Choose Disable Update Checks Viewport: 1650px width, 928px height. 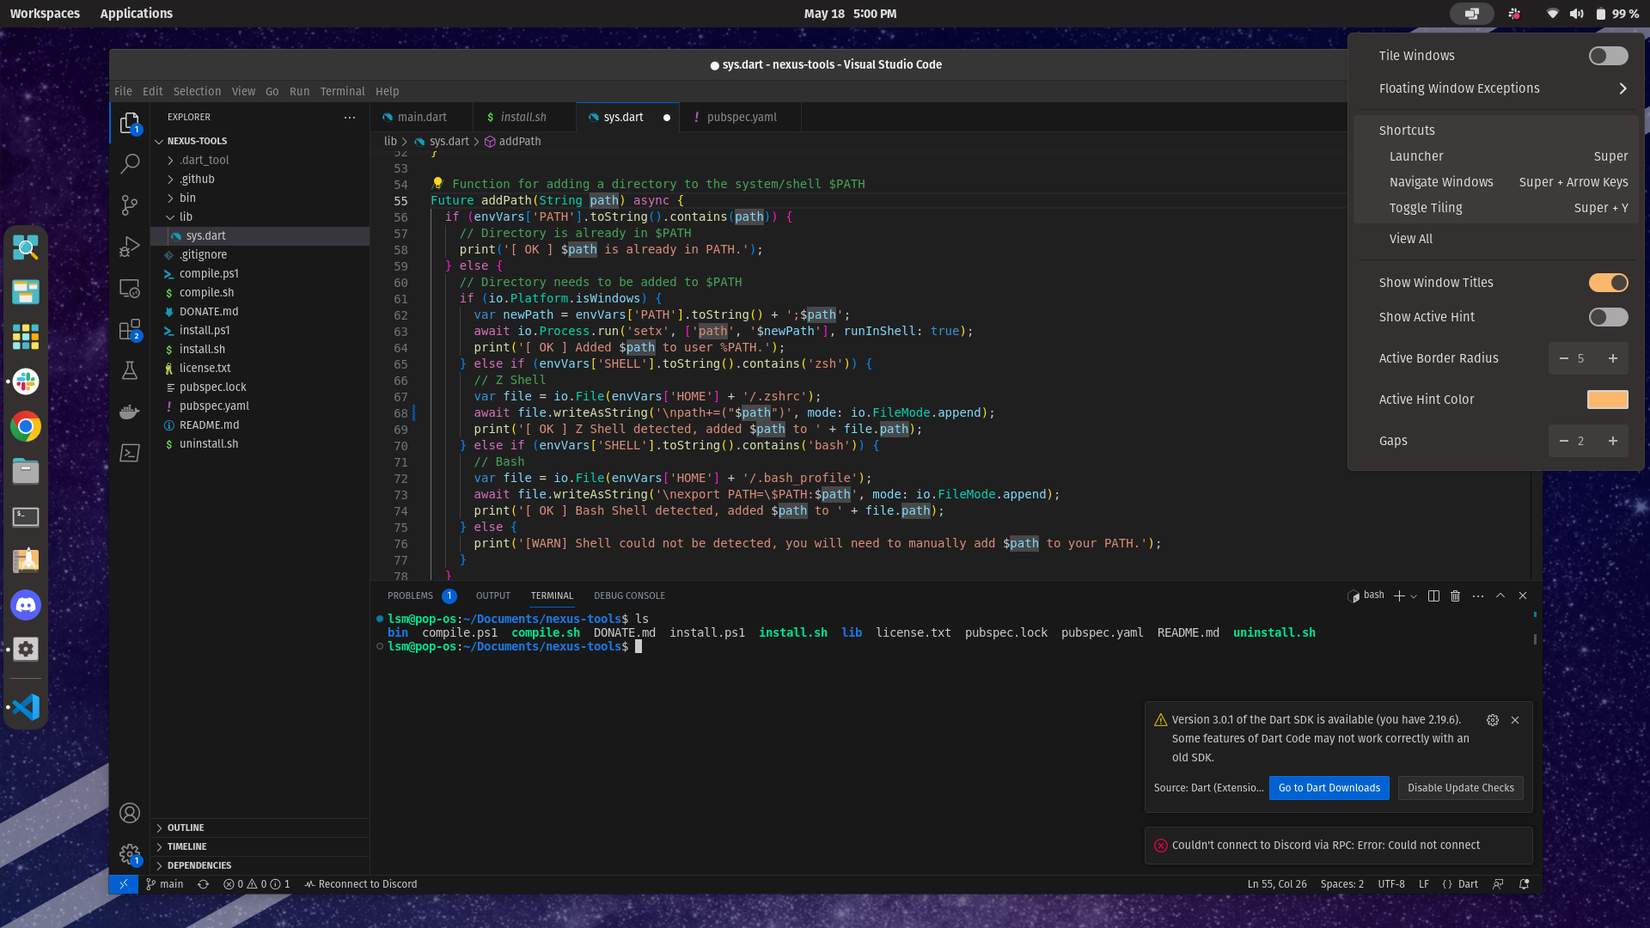coord(1460,787)
